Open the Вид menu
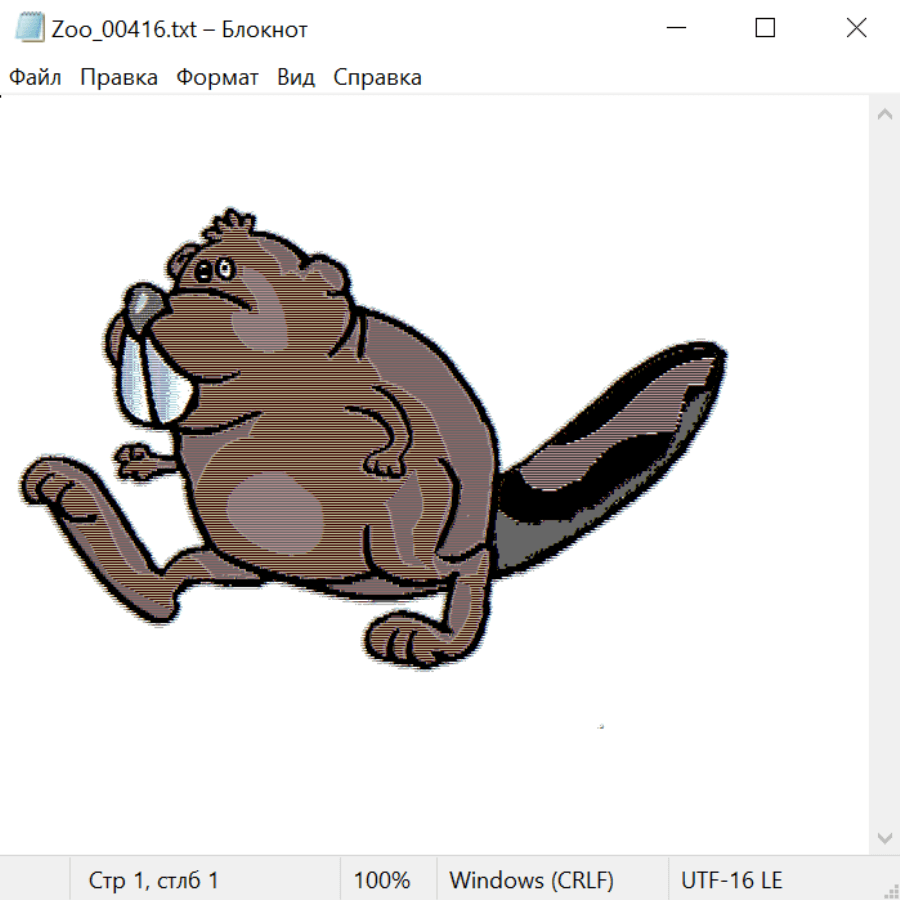The width and height of the screenshot is (900, 900). pos(296,78)
